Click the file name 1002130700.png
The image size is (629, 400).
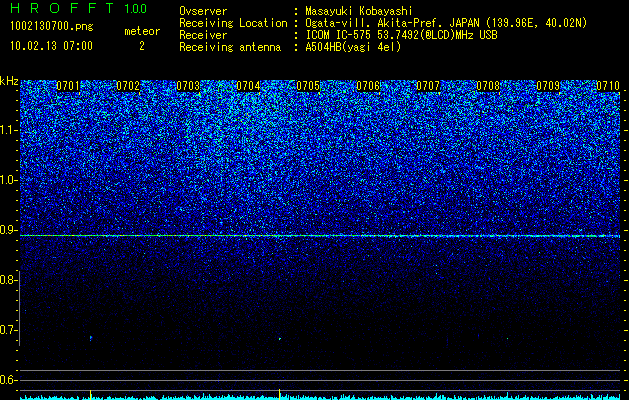pos(51,27)
